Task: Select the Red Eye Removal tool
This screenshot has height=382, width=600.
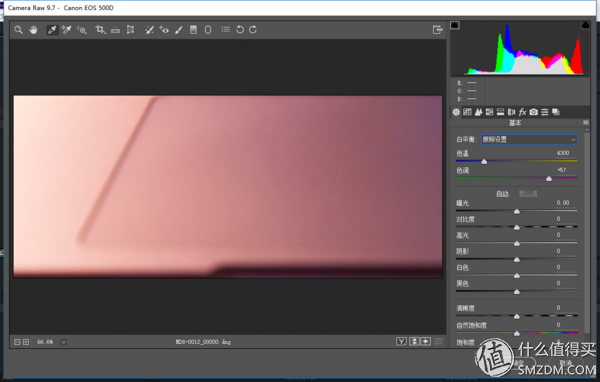Action: click(x=164, y=29)
